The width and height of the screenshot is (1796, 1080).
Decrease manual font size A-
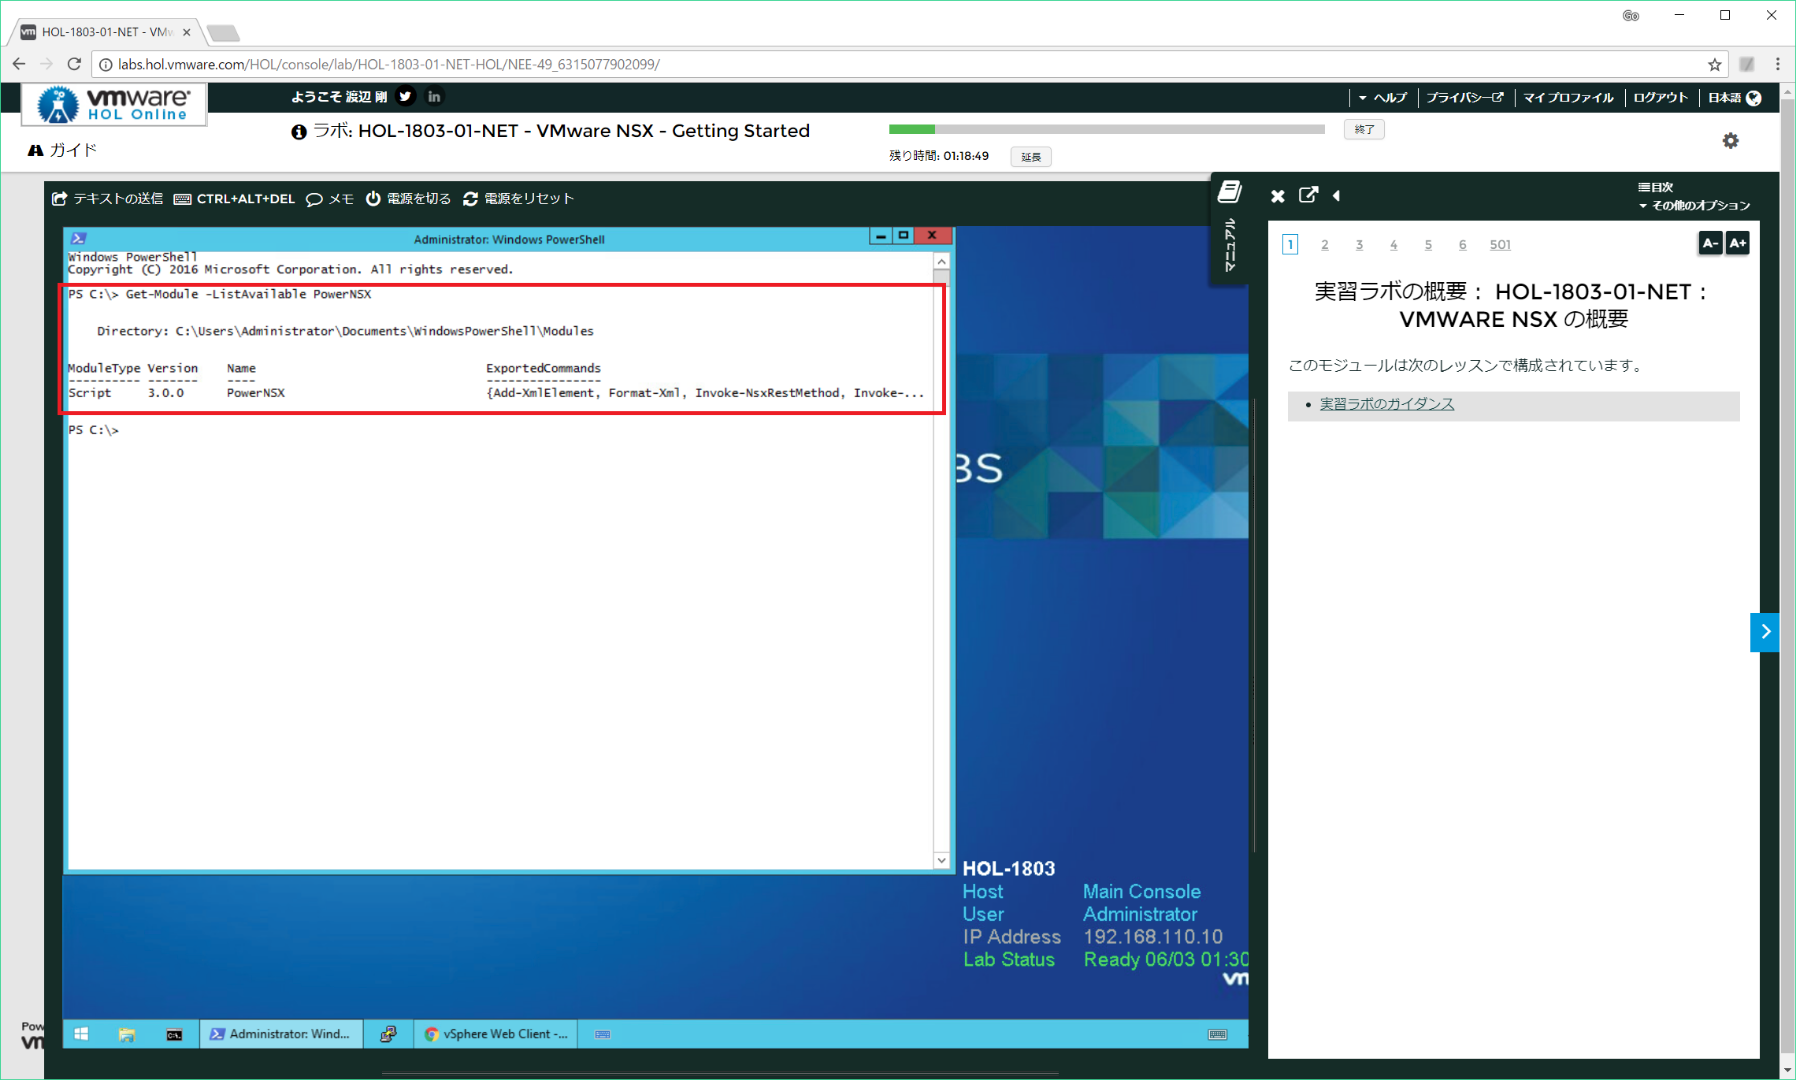point(1710,243)
